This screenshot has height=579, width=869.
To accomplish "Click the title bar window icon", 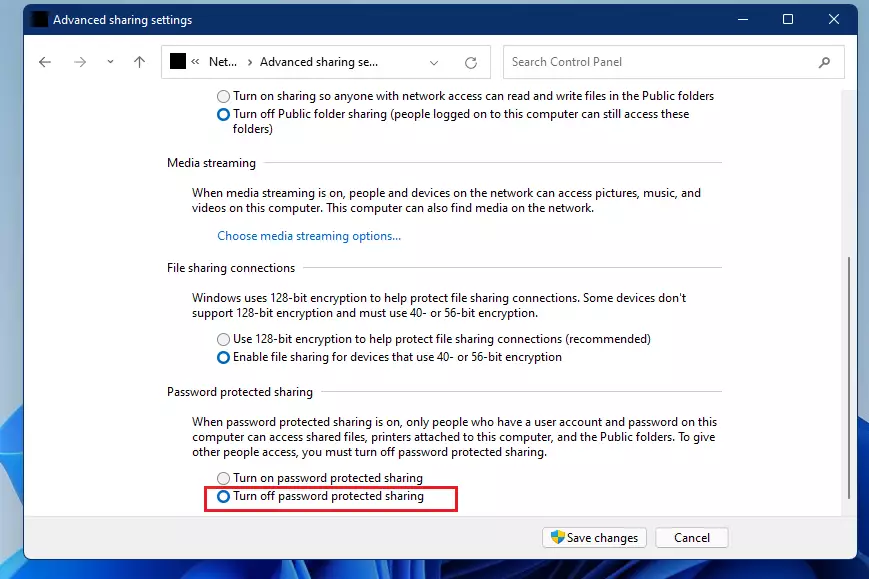I will click(x=39, y=19).
